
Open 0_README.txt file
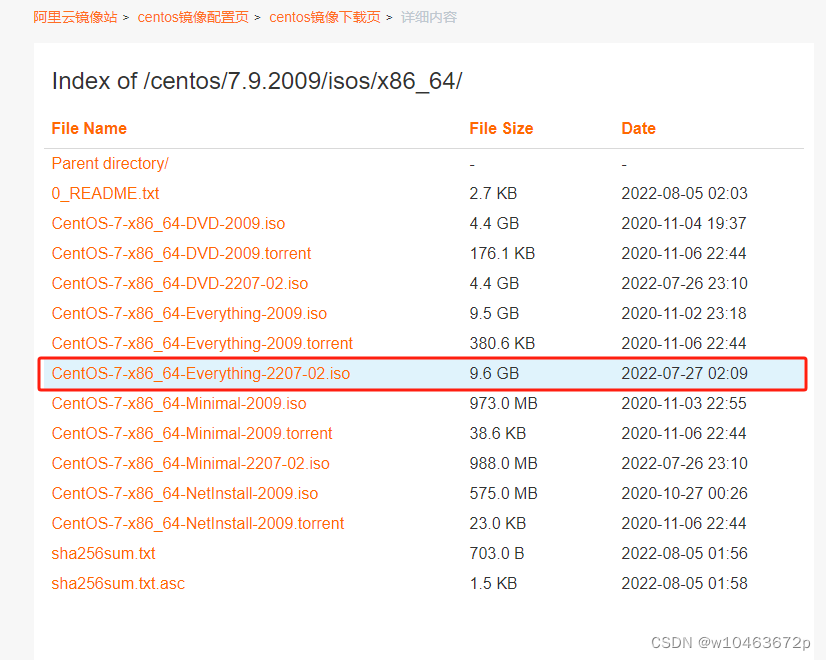tap(105, 194)
